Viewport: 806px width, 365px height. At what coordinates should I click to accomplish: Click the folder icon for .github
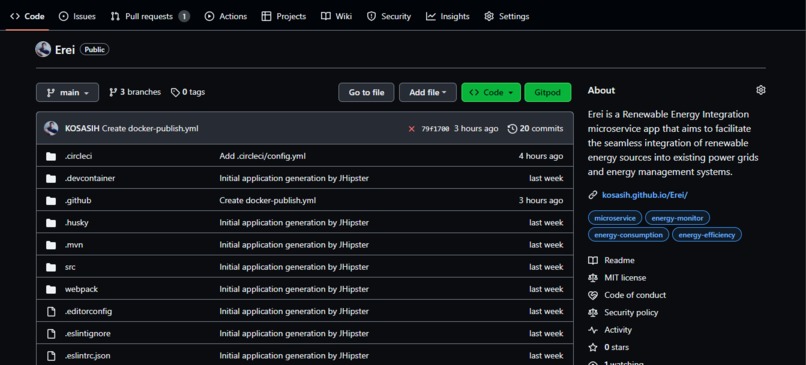point(51,200)
